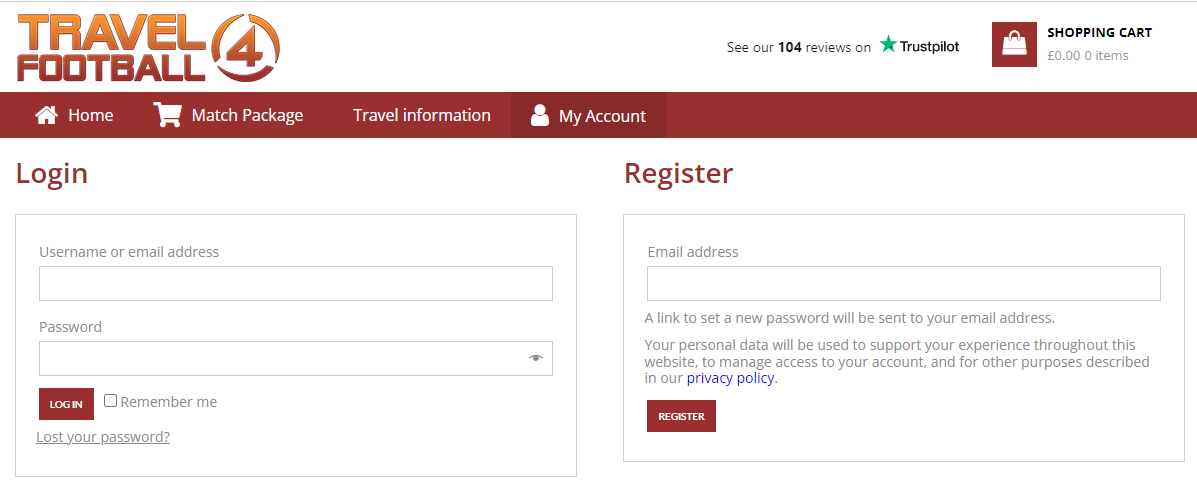
Task: Click the Home house icon
Action: pos(47,115)
